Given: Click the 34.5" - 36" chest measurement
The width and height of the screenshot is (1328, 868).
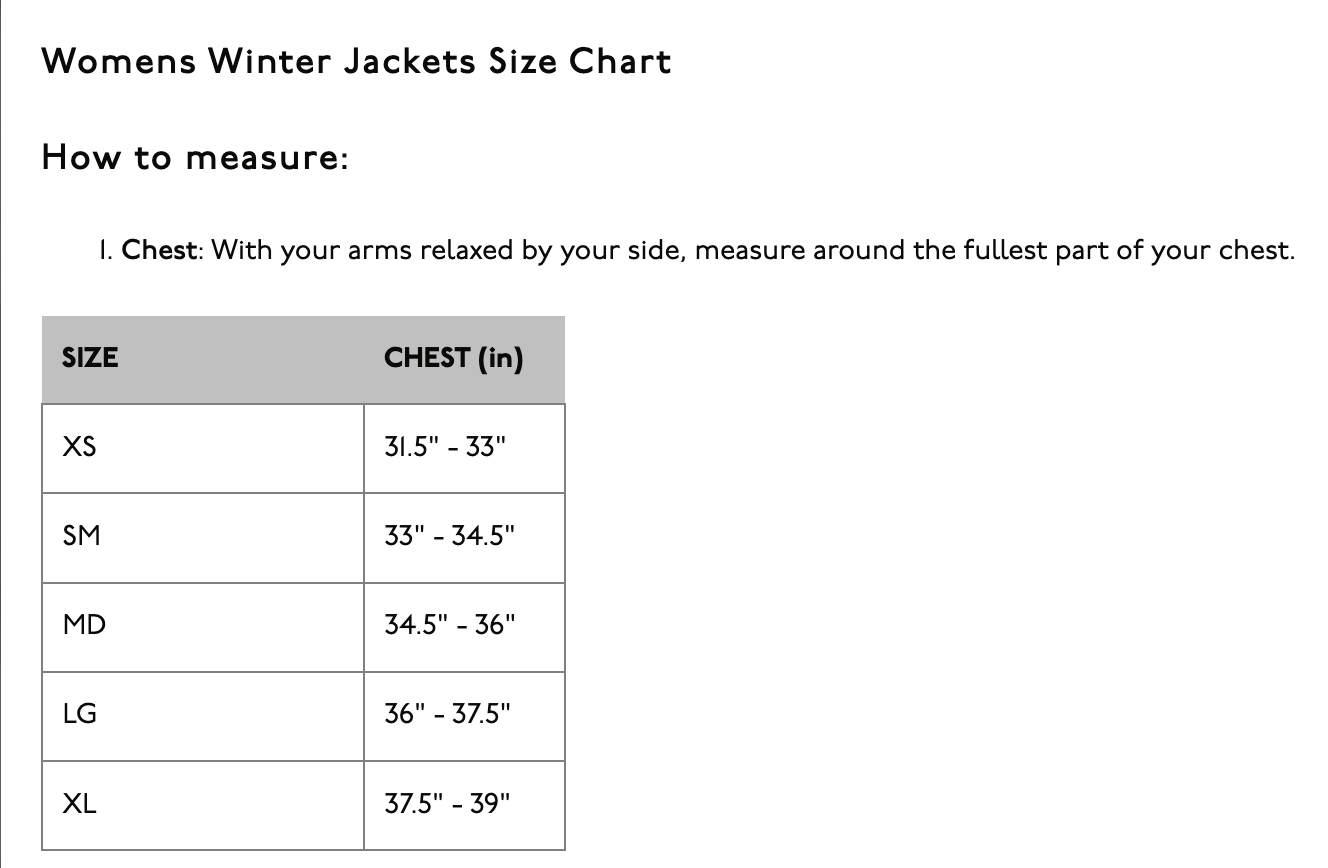Looking at the screenshot, I should [x=449, y=625].
